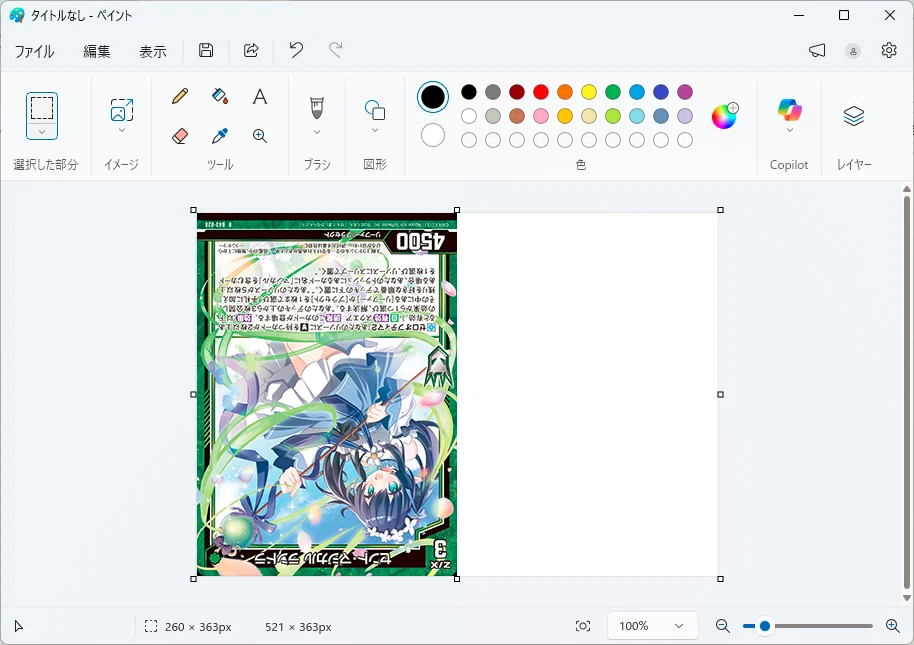Click the zoom slider handle

(x=765, y=626)
